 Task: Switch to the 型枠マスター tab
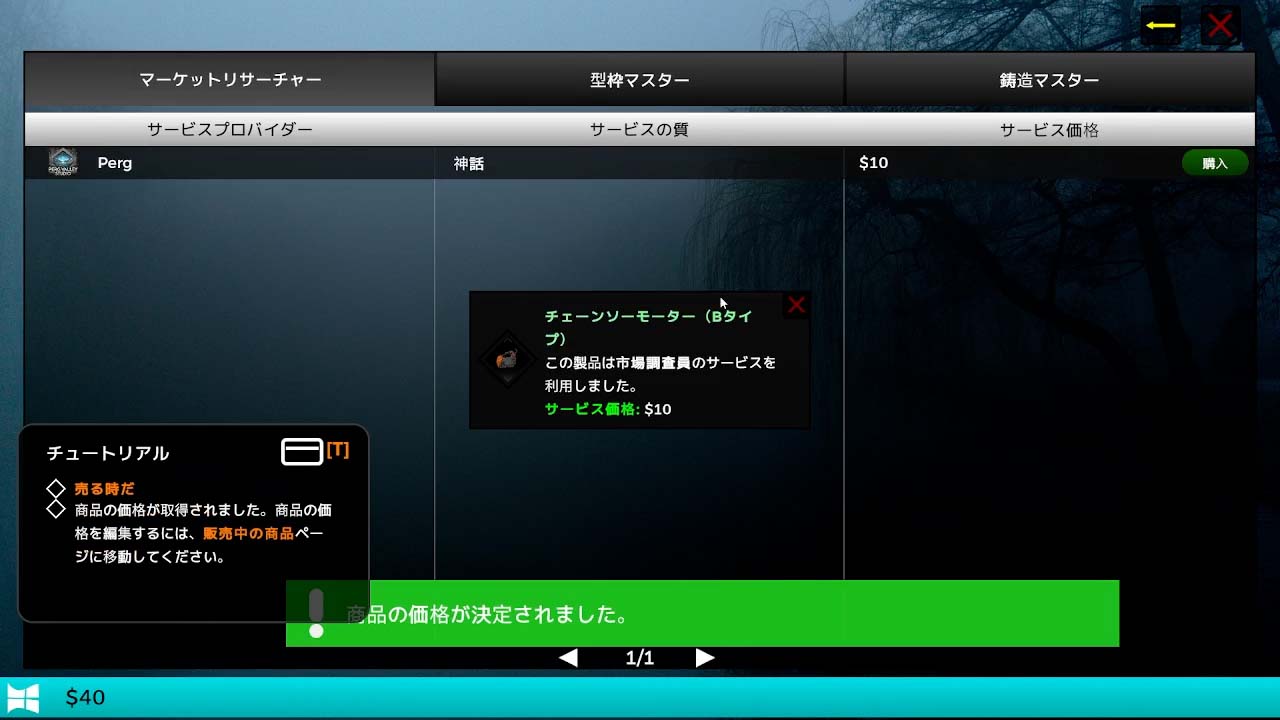640,80
